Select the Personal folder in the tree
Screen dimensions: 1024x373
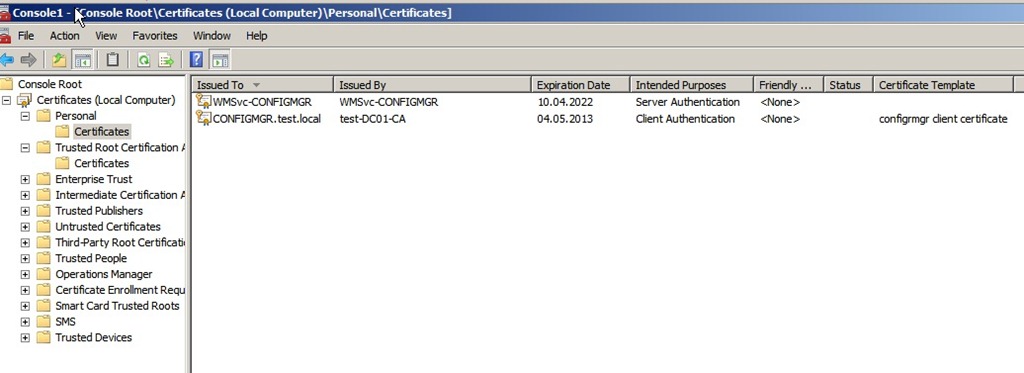(76, 116)
